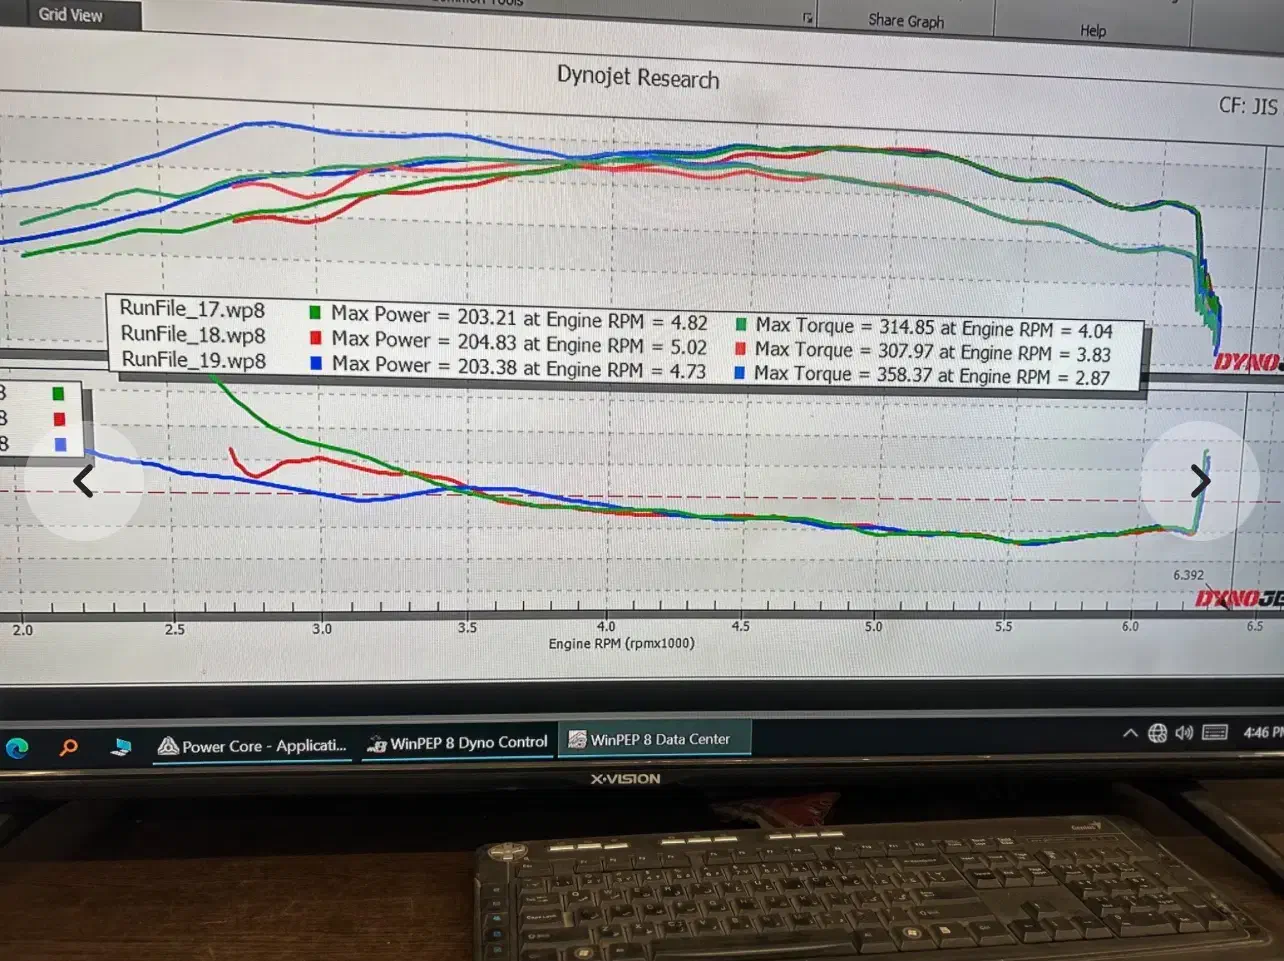Click the taskbar clock showing 4:46

pyautogui.click(x=1262, y=733)
